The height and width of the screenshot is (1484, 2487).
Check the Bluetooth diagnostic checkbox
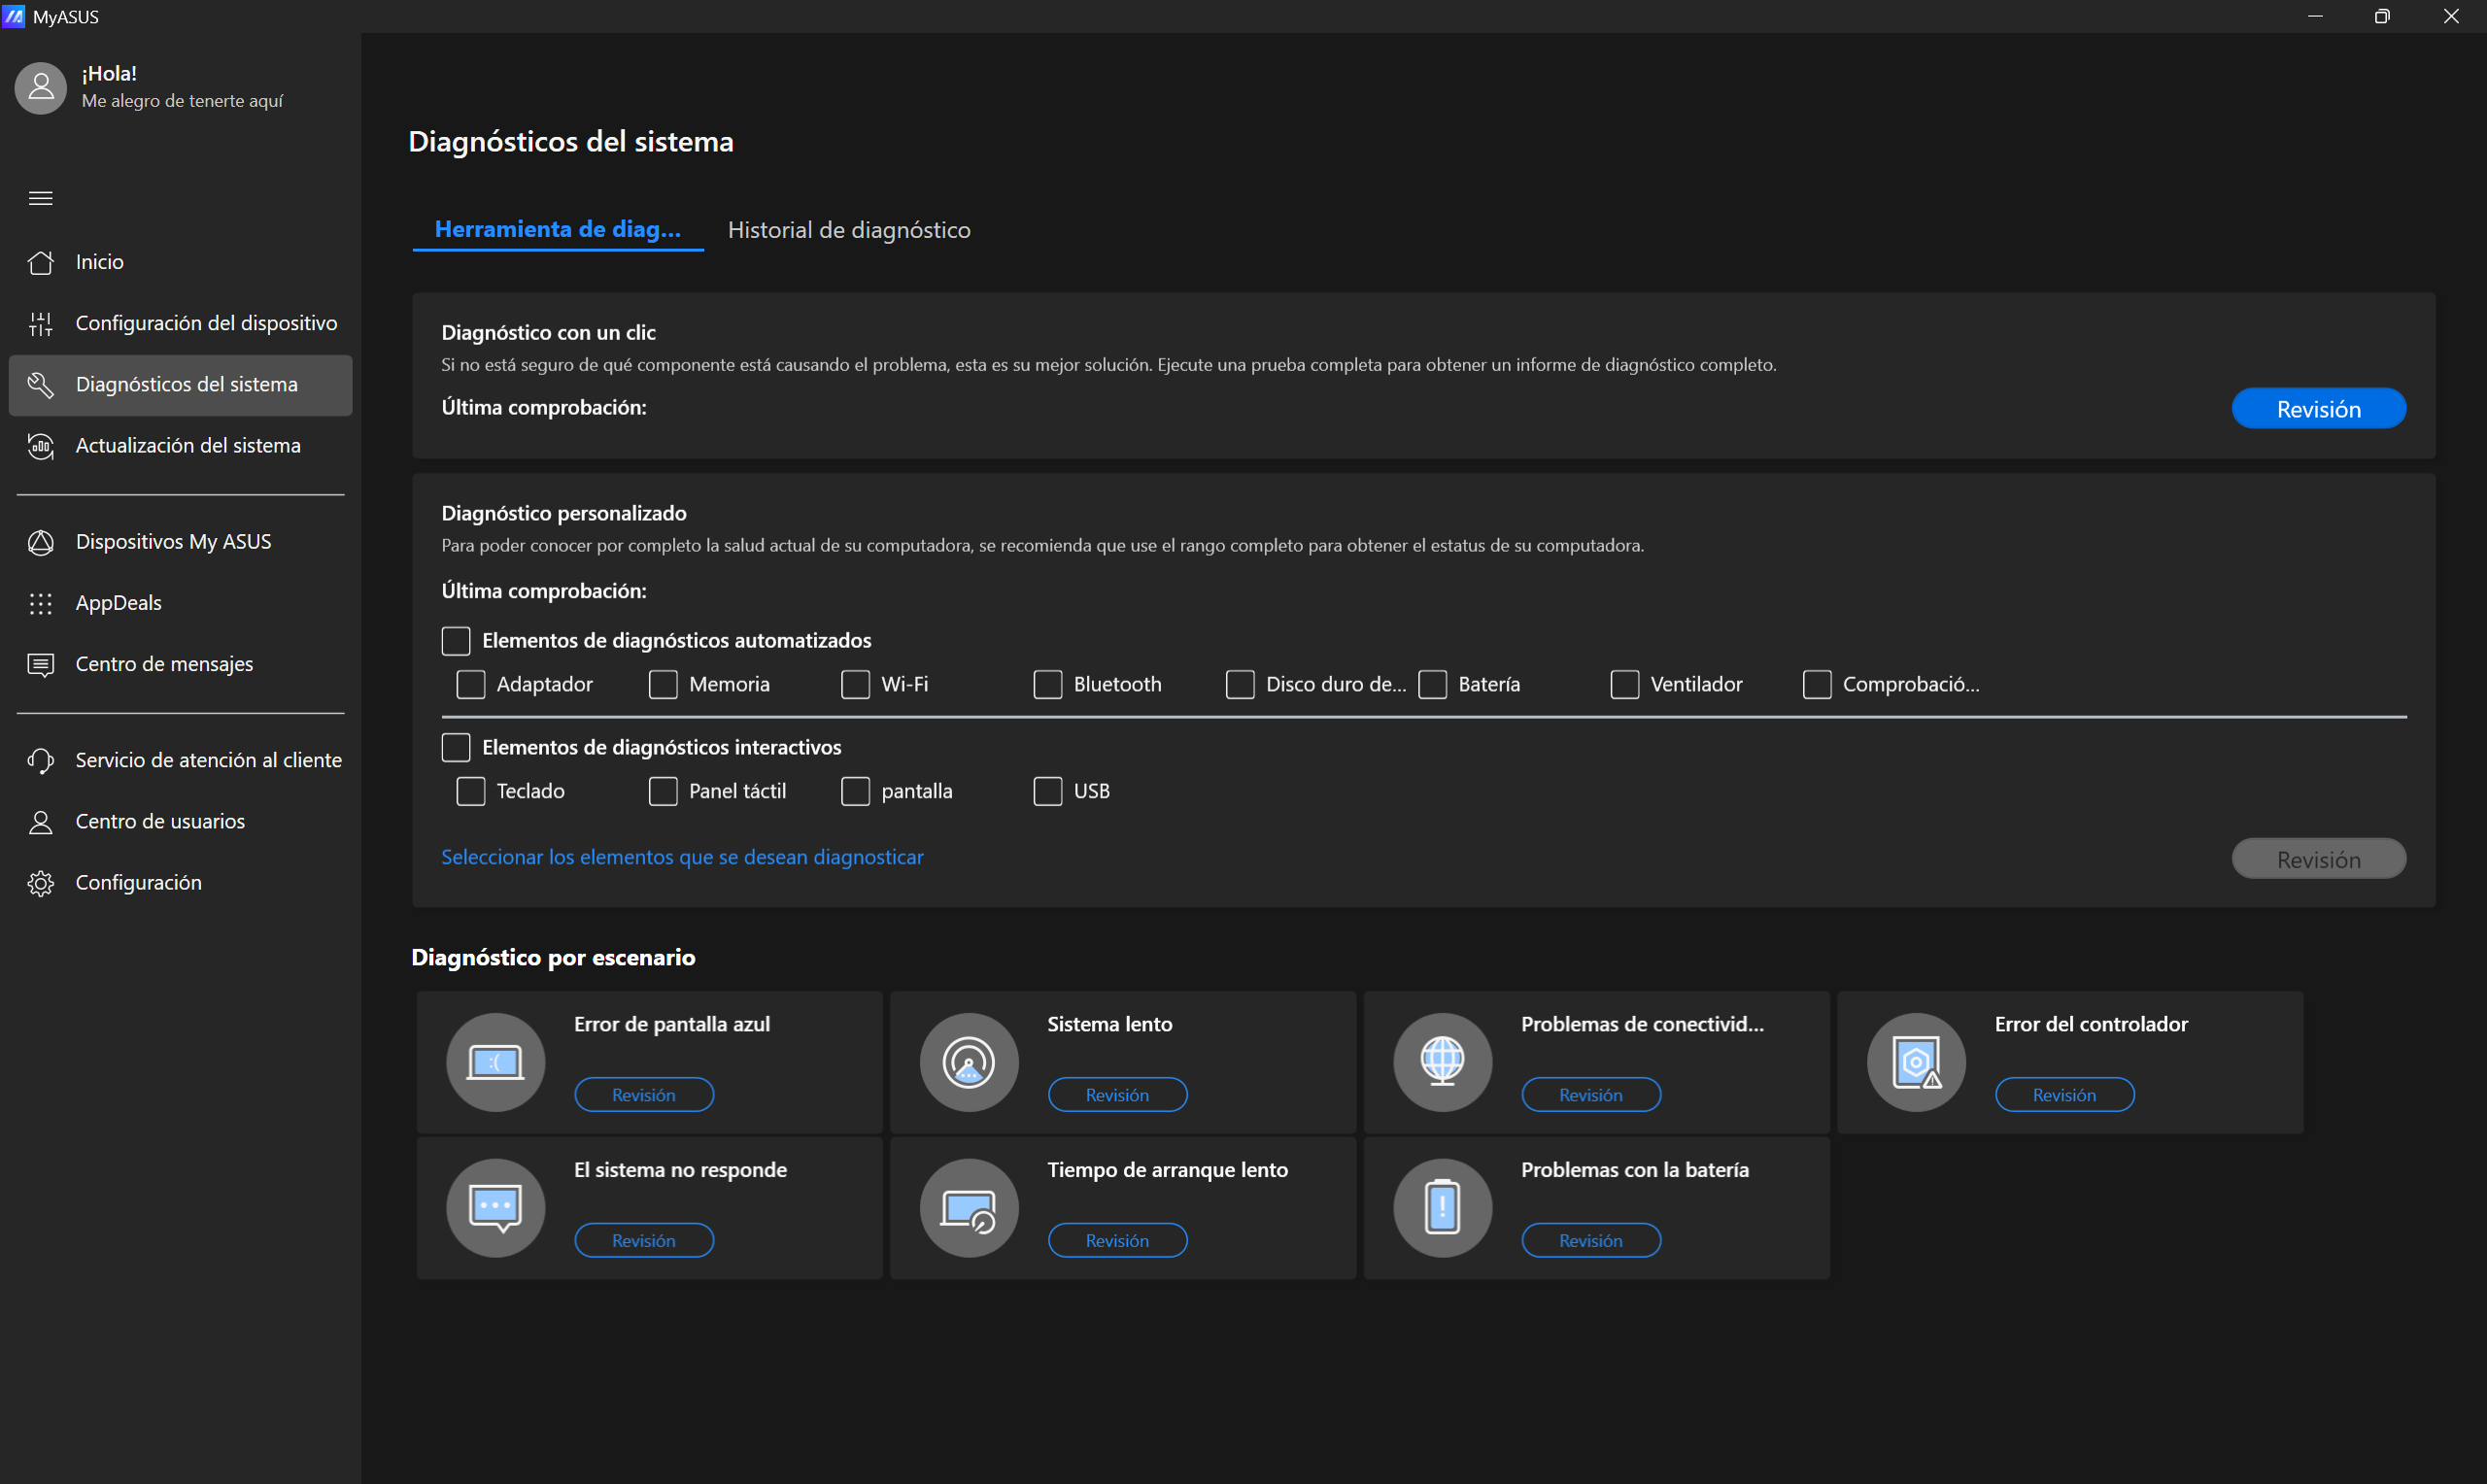(1047, 685)
